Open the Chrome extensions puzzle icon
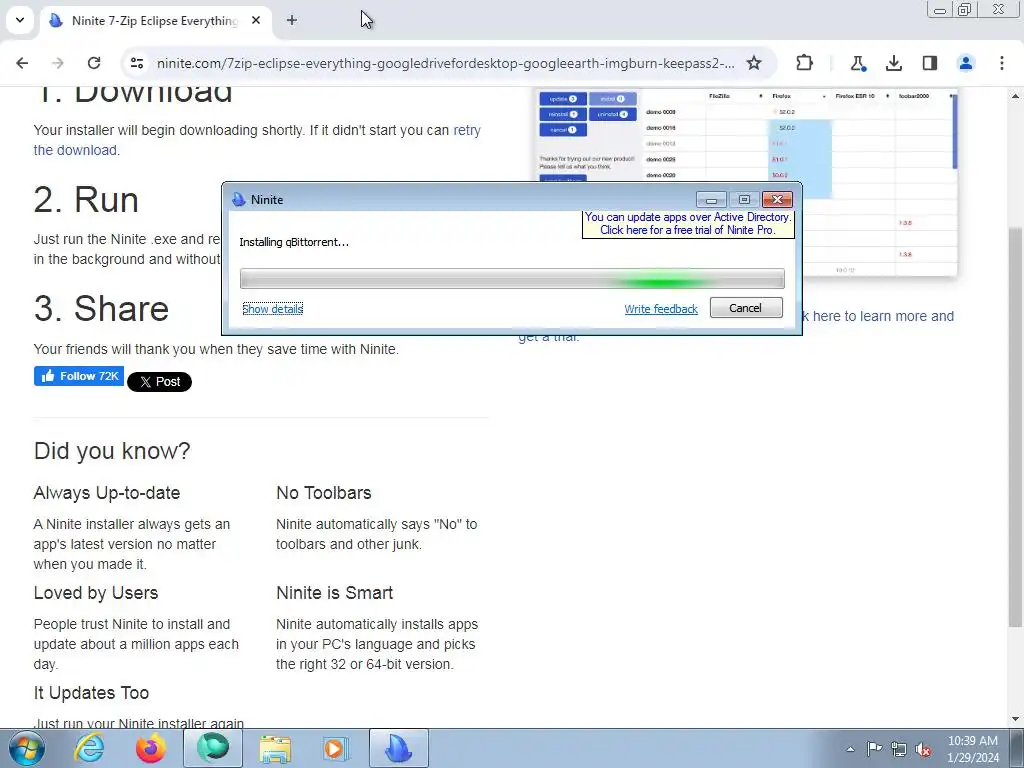 tap(805, 63)
